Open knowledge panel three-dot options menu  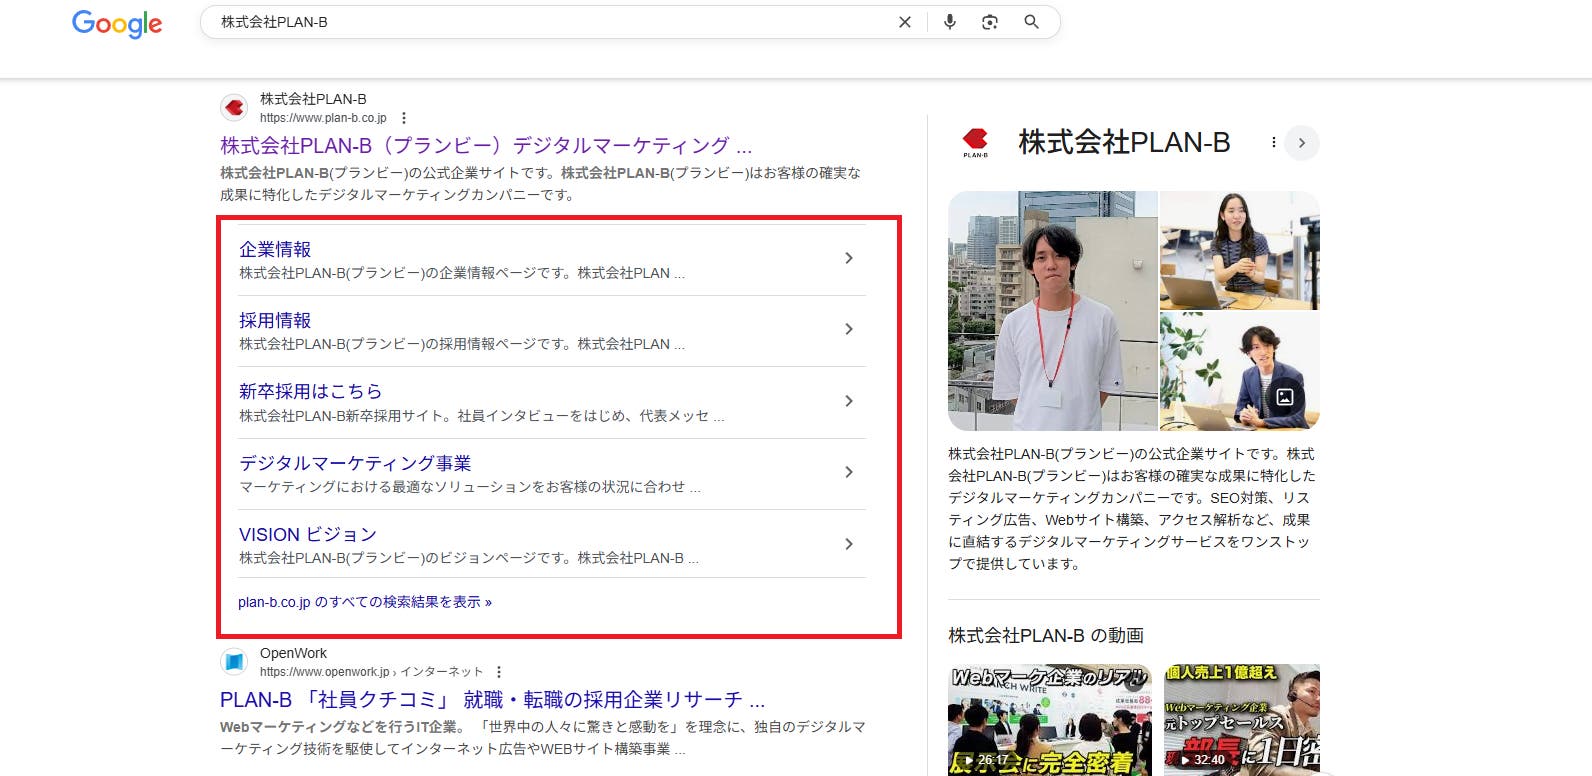[x=1273, y=142]
